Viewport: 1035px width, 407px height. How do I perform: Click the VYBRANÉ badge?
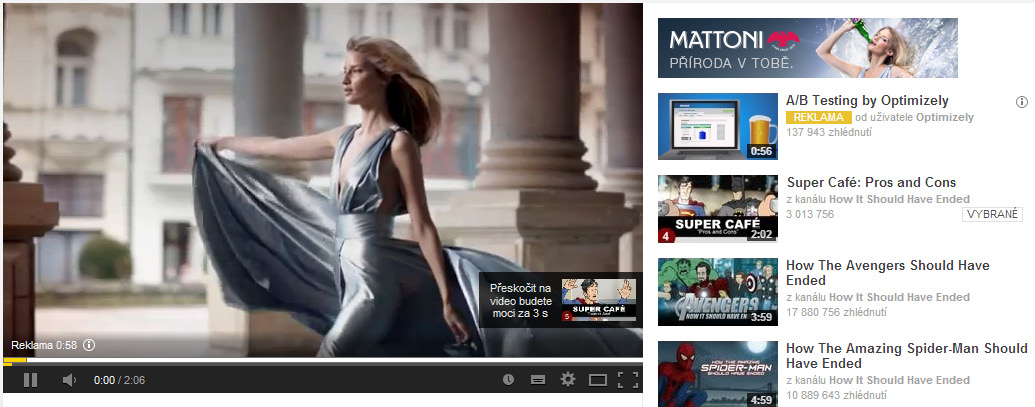tap(992, 214)
